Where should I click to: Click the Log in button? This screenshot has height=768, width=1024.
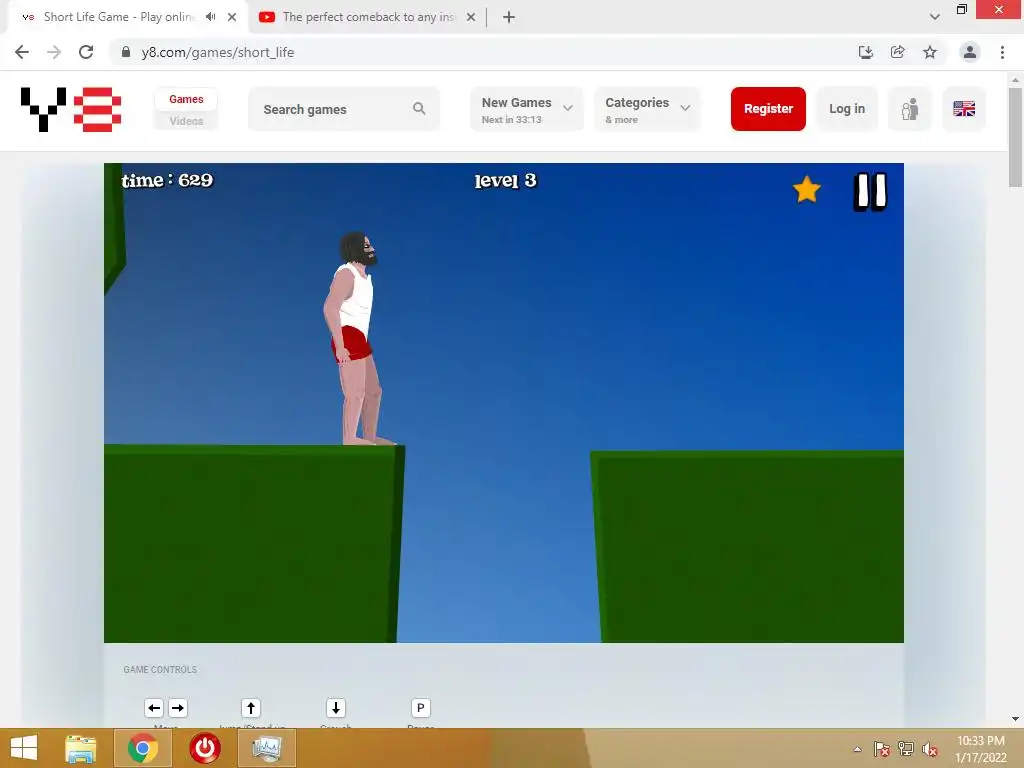pyautogui.click(x=847, y=109)
